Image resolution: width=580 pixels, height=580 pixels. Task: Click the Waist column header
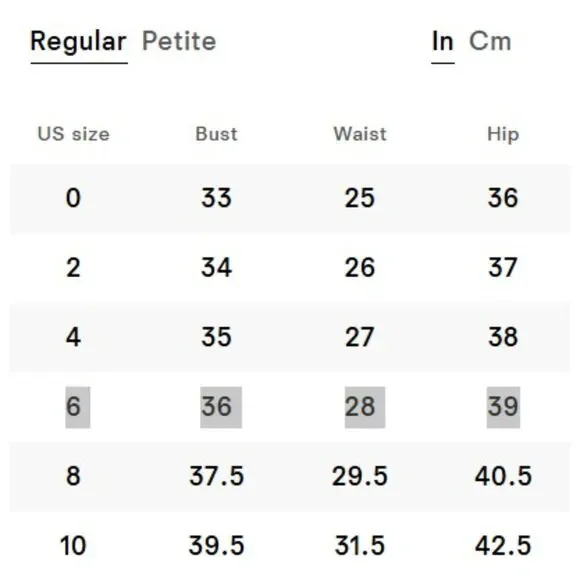[360, 134]
